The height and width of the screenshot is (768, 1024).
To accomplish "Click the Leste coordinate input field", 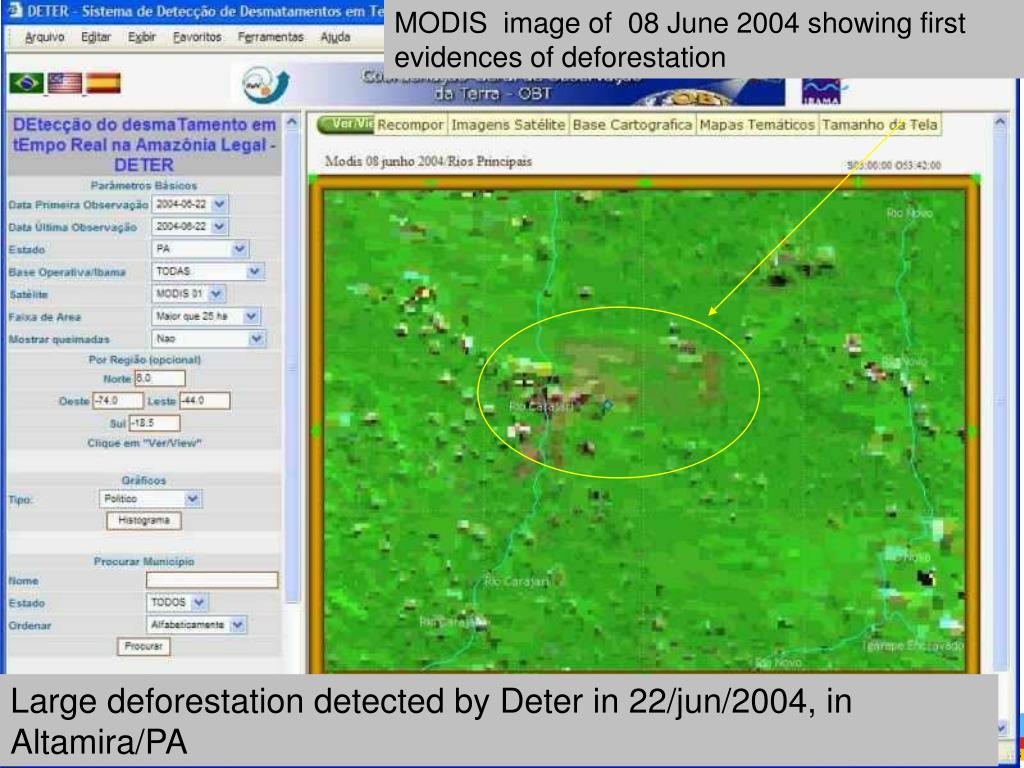I will point(204,400).
